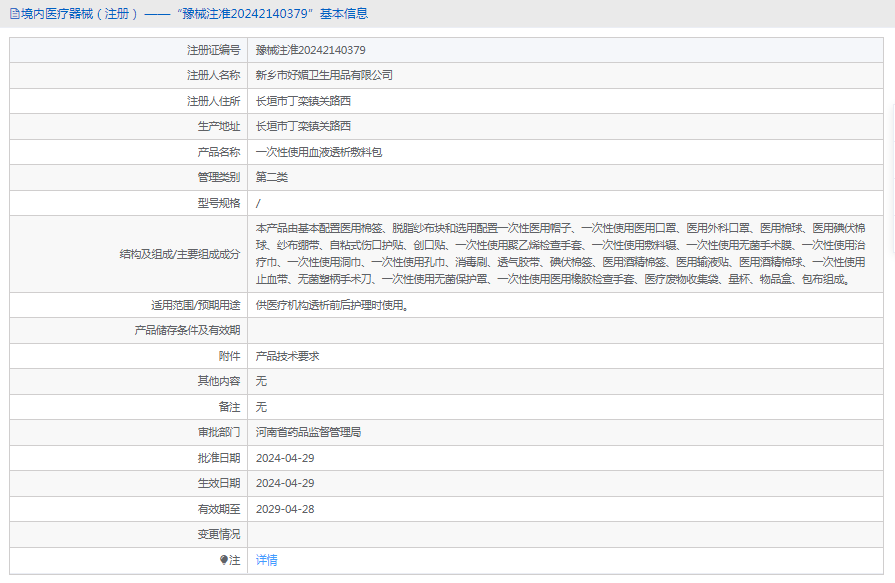Click attachment value 产品技术要求
Viewport: 895px width, 583px height.
point(288,356)
